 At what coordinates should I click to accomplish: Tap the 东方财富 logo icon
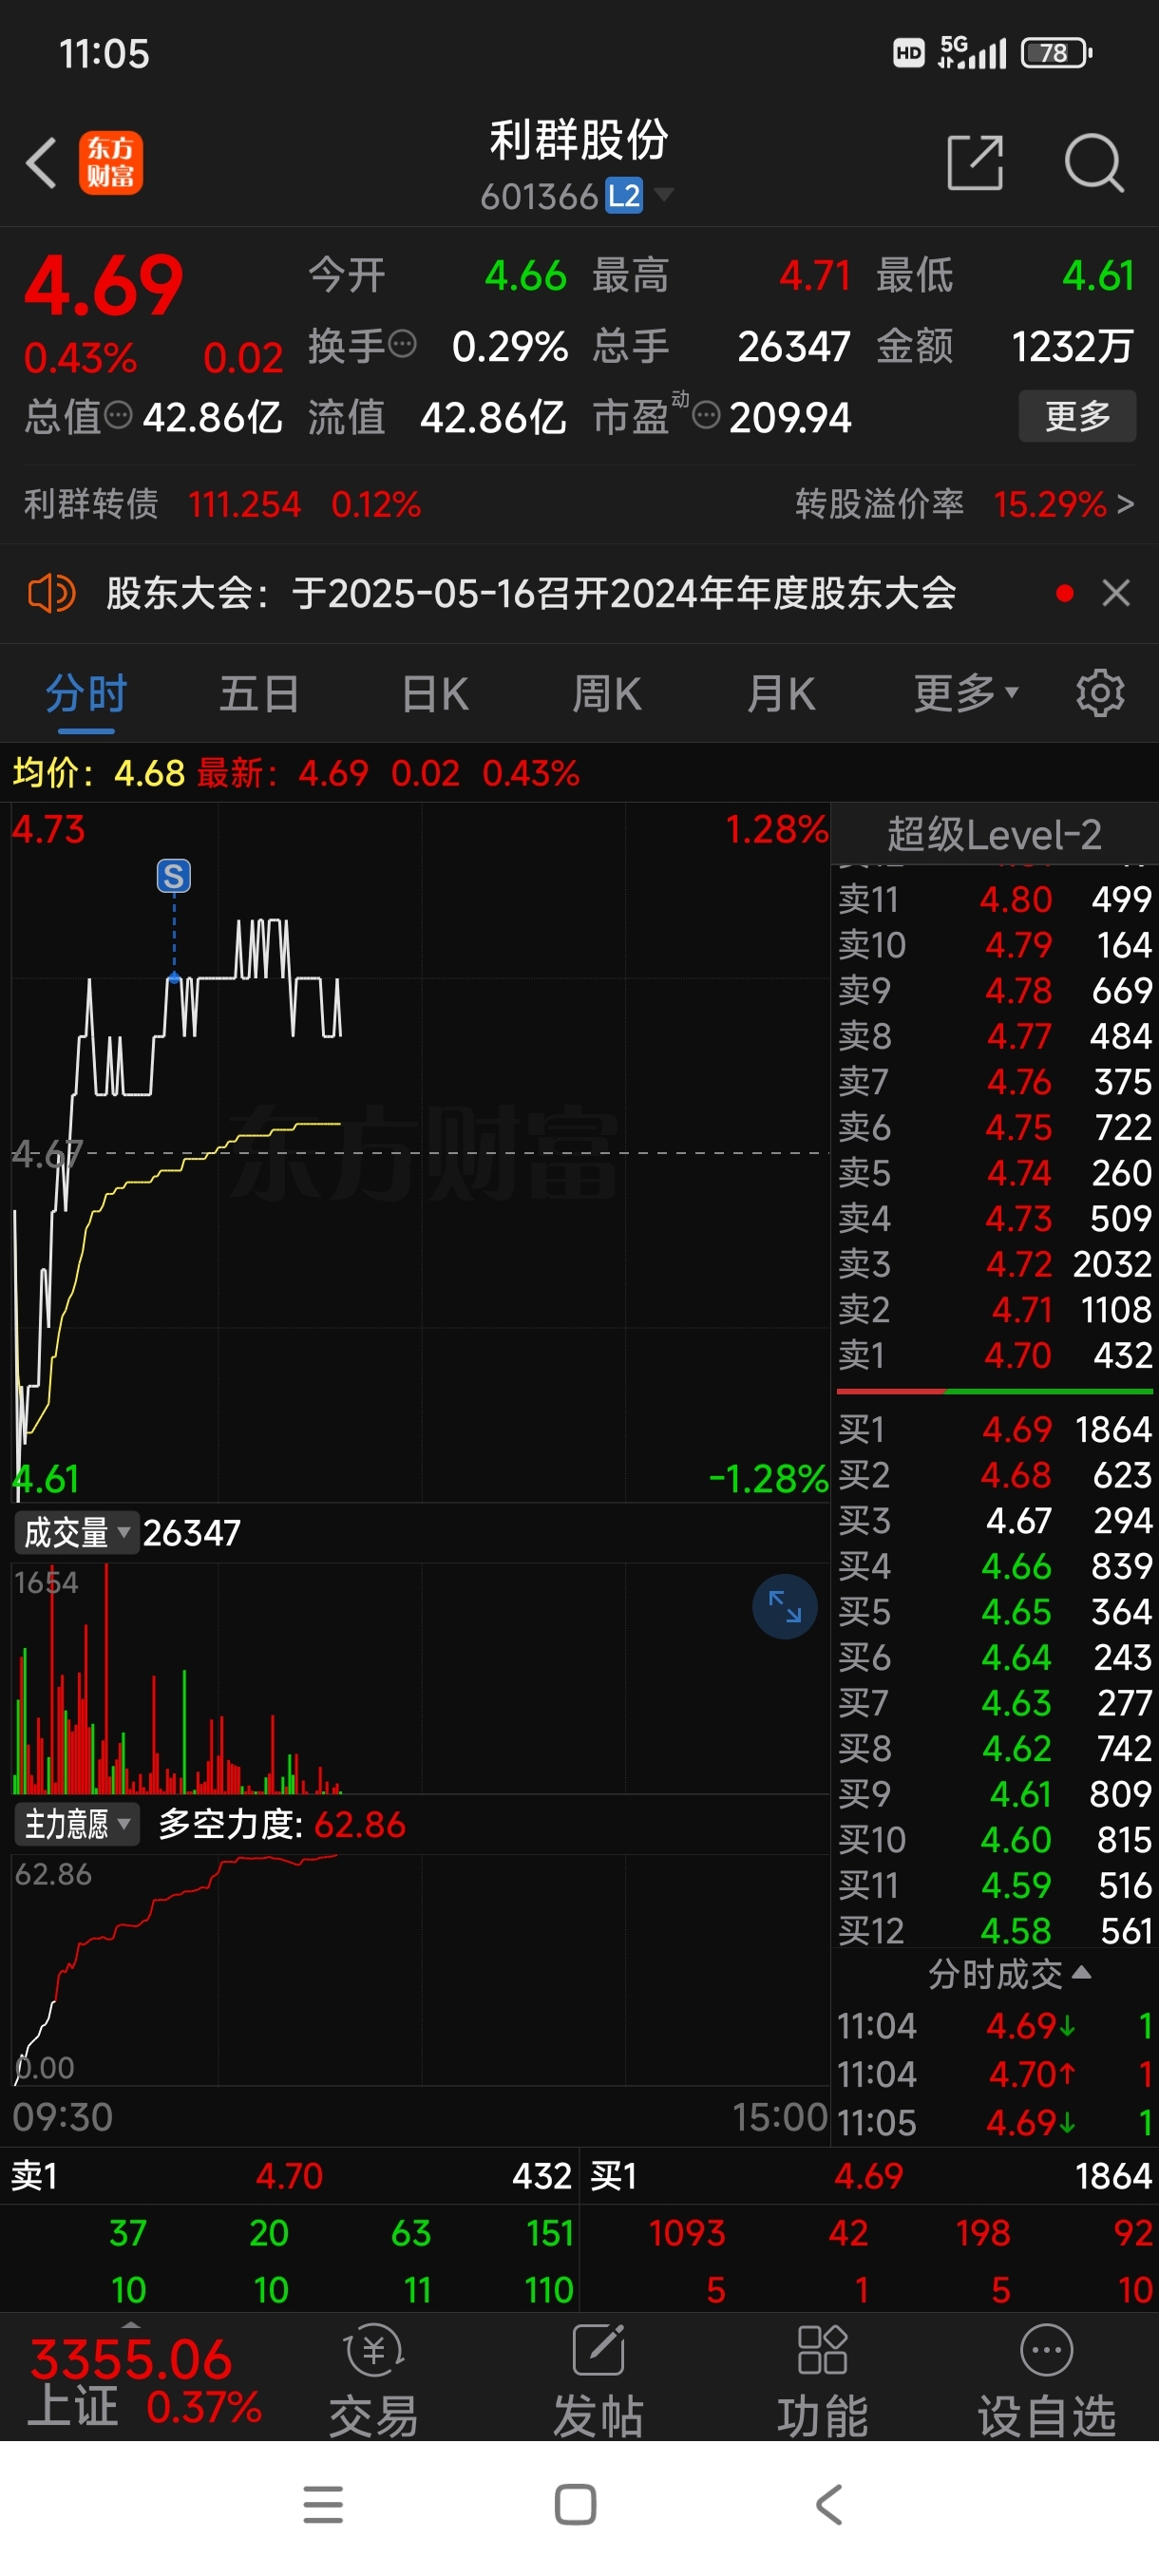pyautogui.click(x=110, y=162)
